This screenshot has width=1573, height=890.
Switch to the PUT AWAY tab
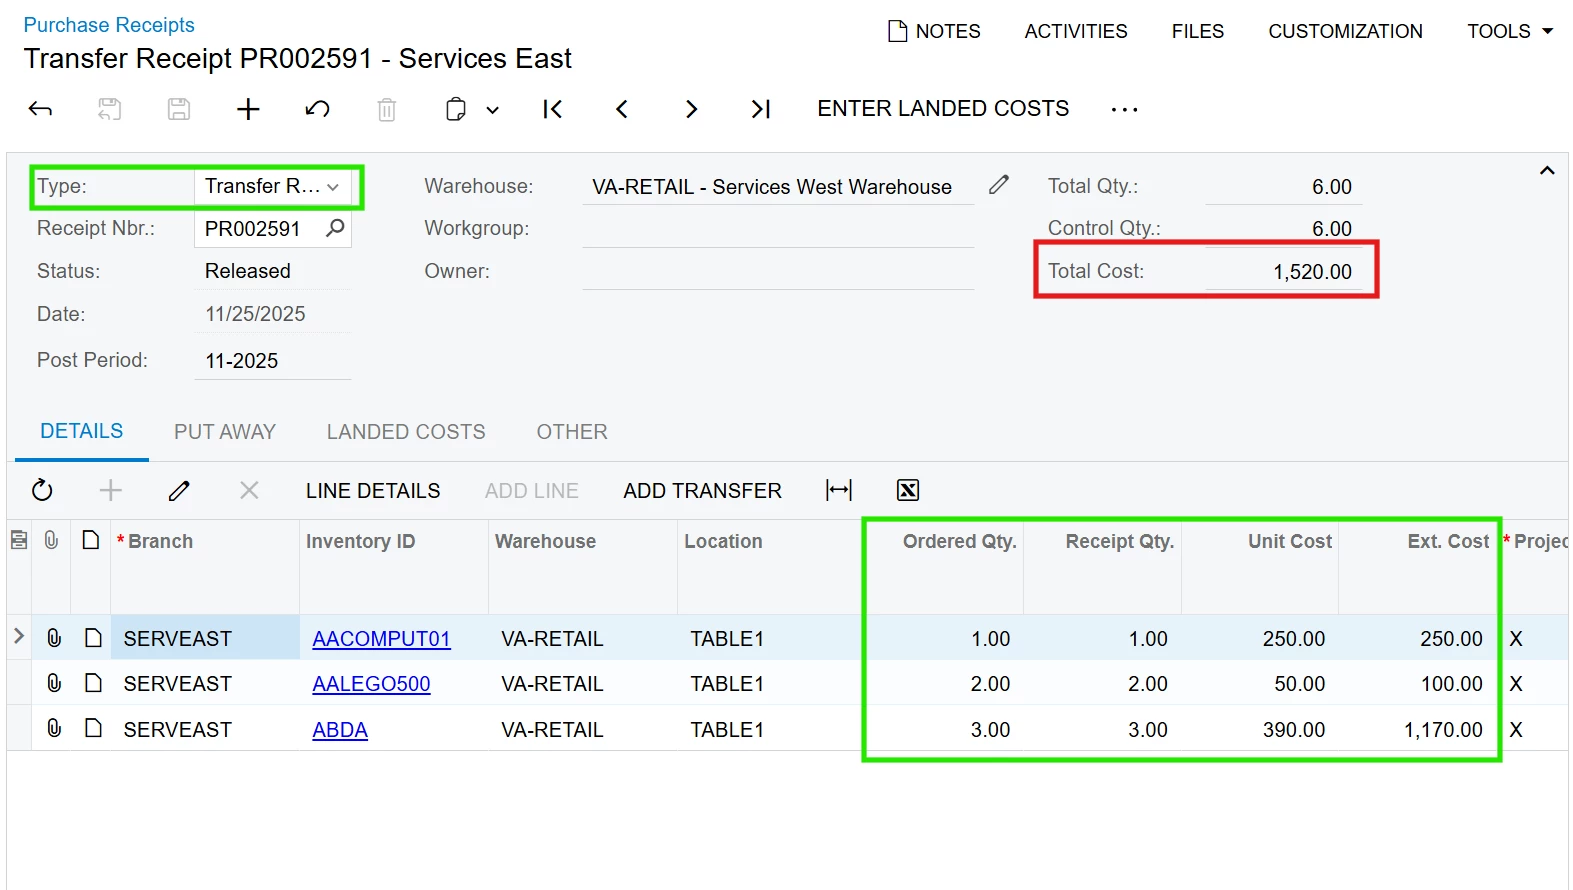pos(225,432)
